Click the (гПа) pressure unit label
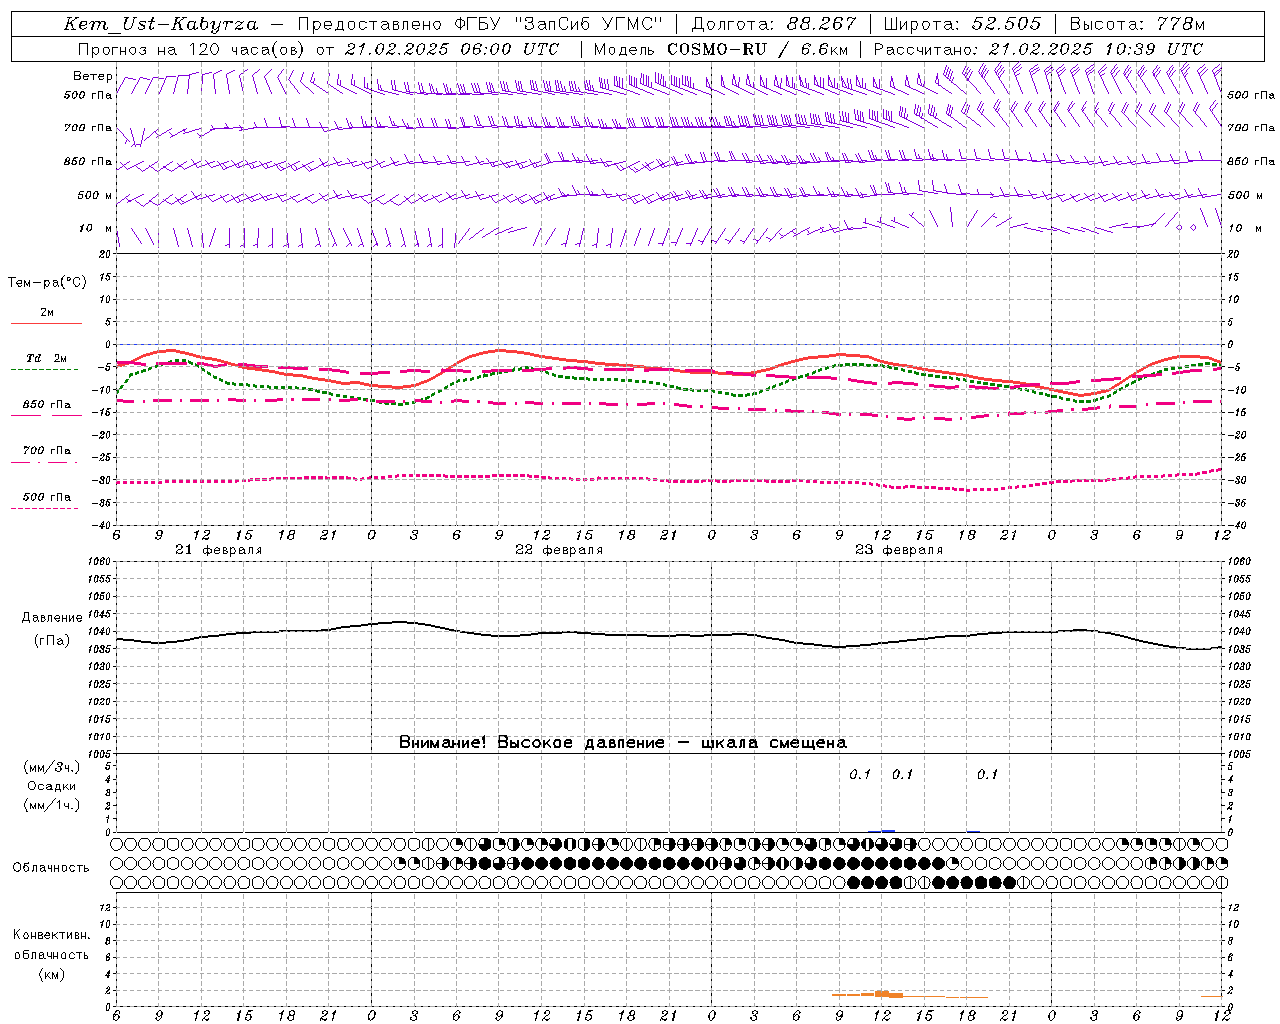 52,641
